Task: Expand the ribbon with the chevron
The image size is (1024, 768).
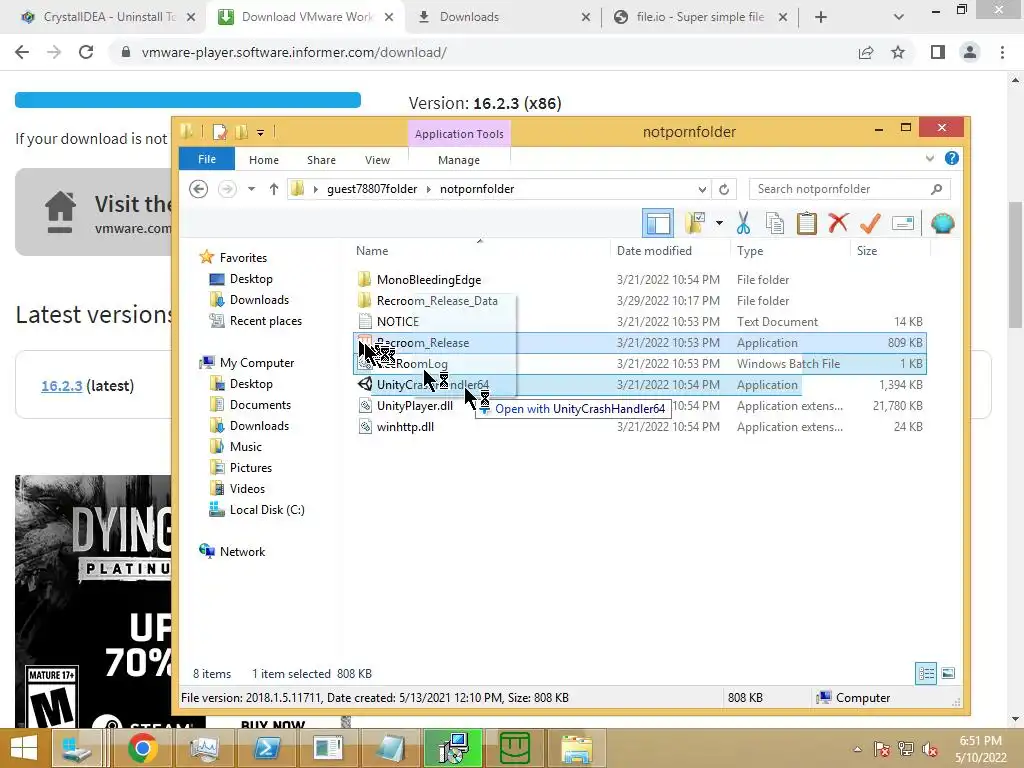Action: [x=930, y=158]
